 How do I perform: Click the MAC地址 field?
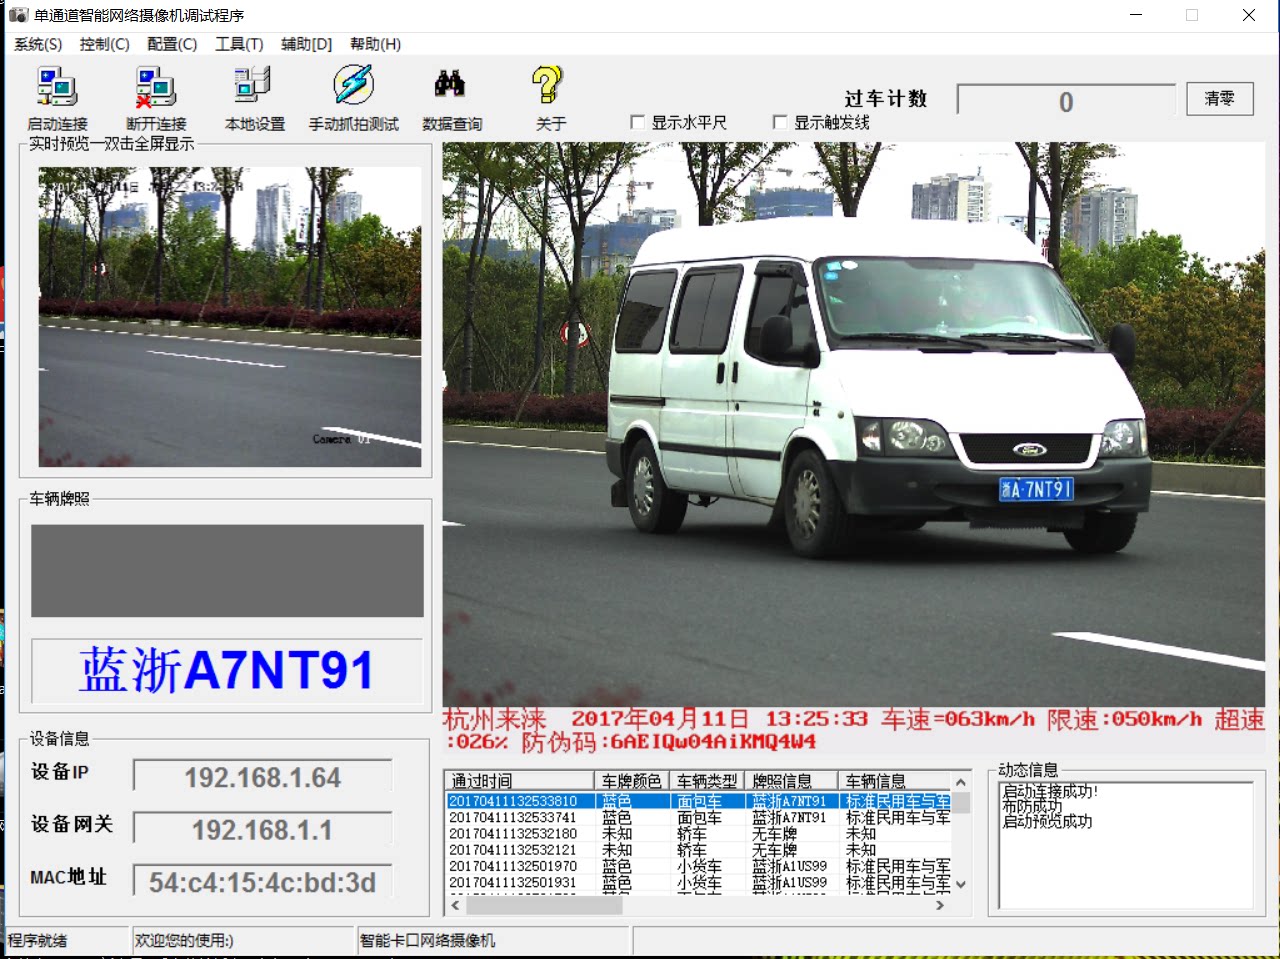pyautogui.click(x=262, y=882)
